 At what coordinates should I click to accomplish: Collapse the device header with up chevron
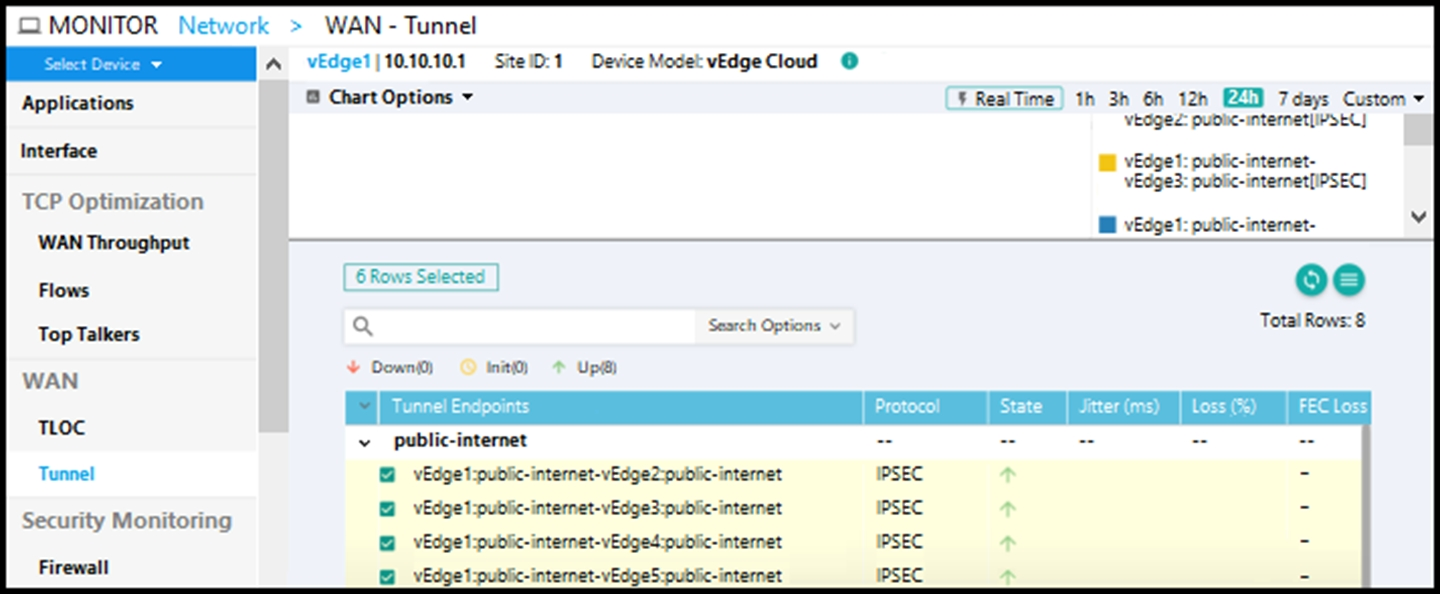(275, 65)
